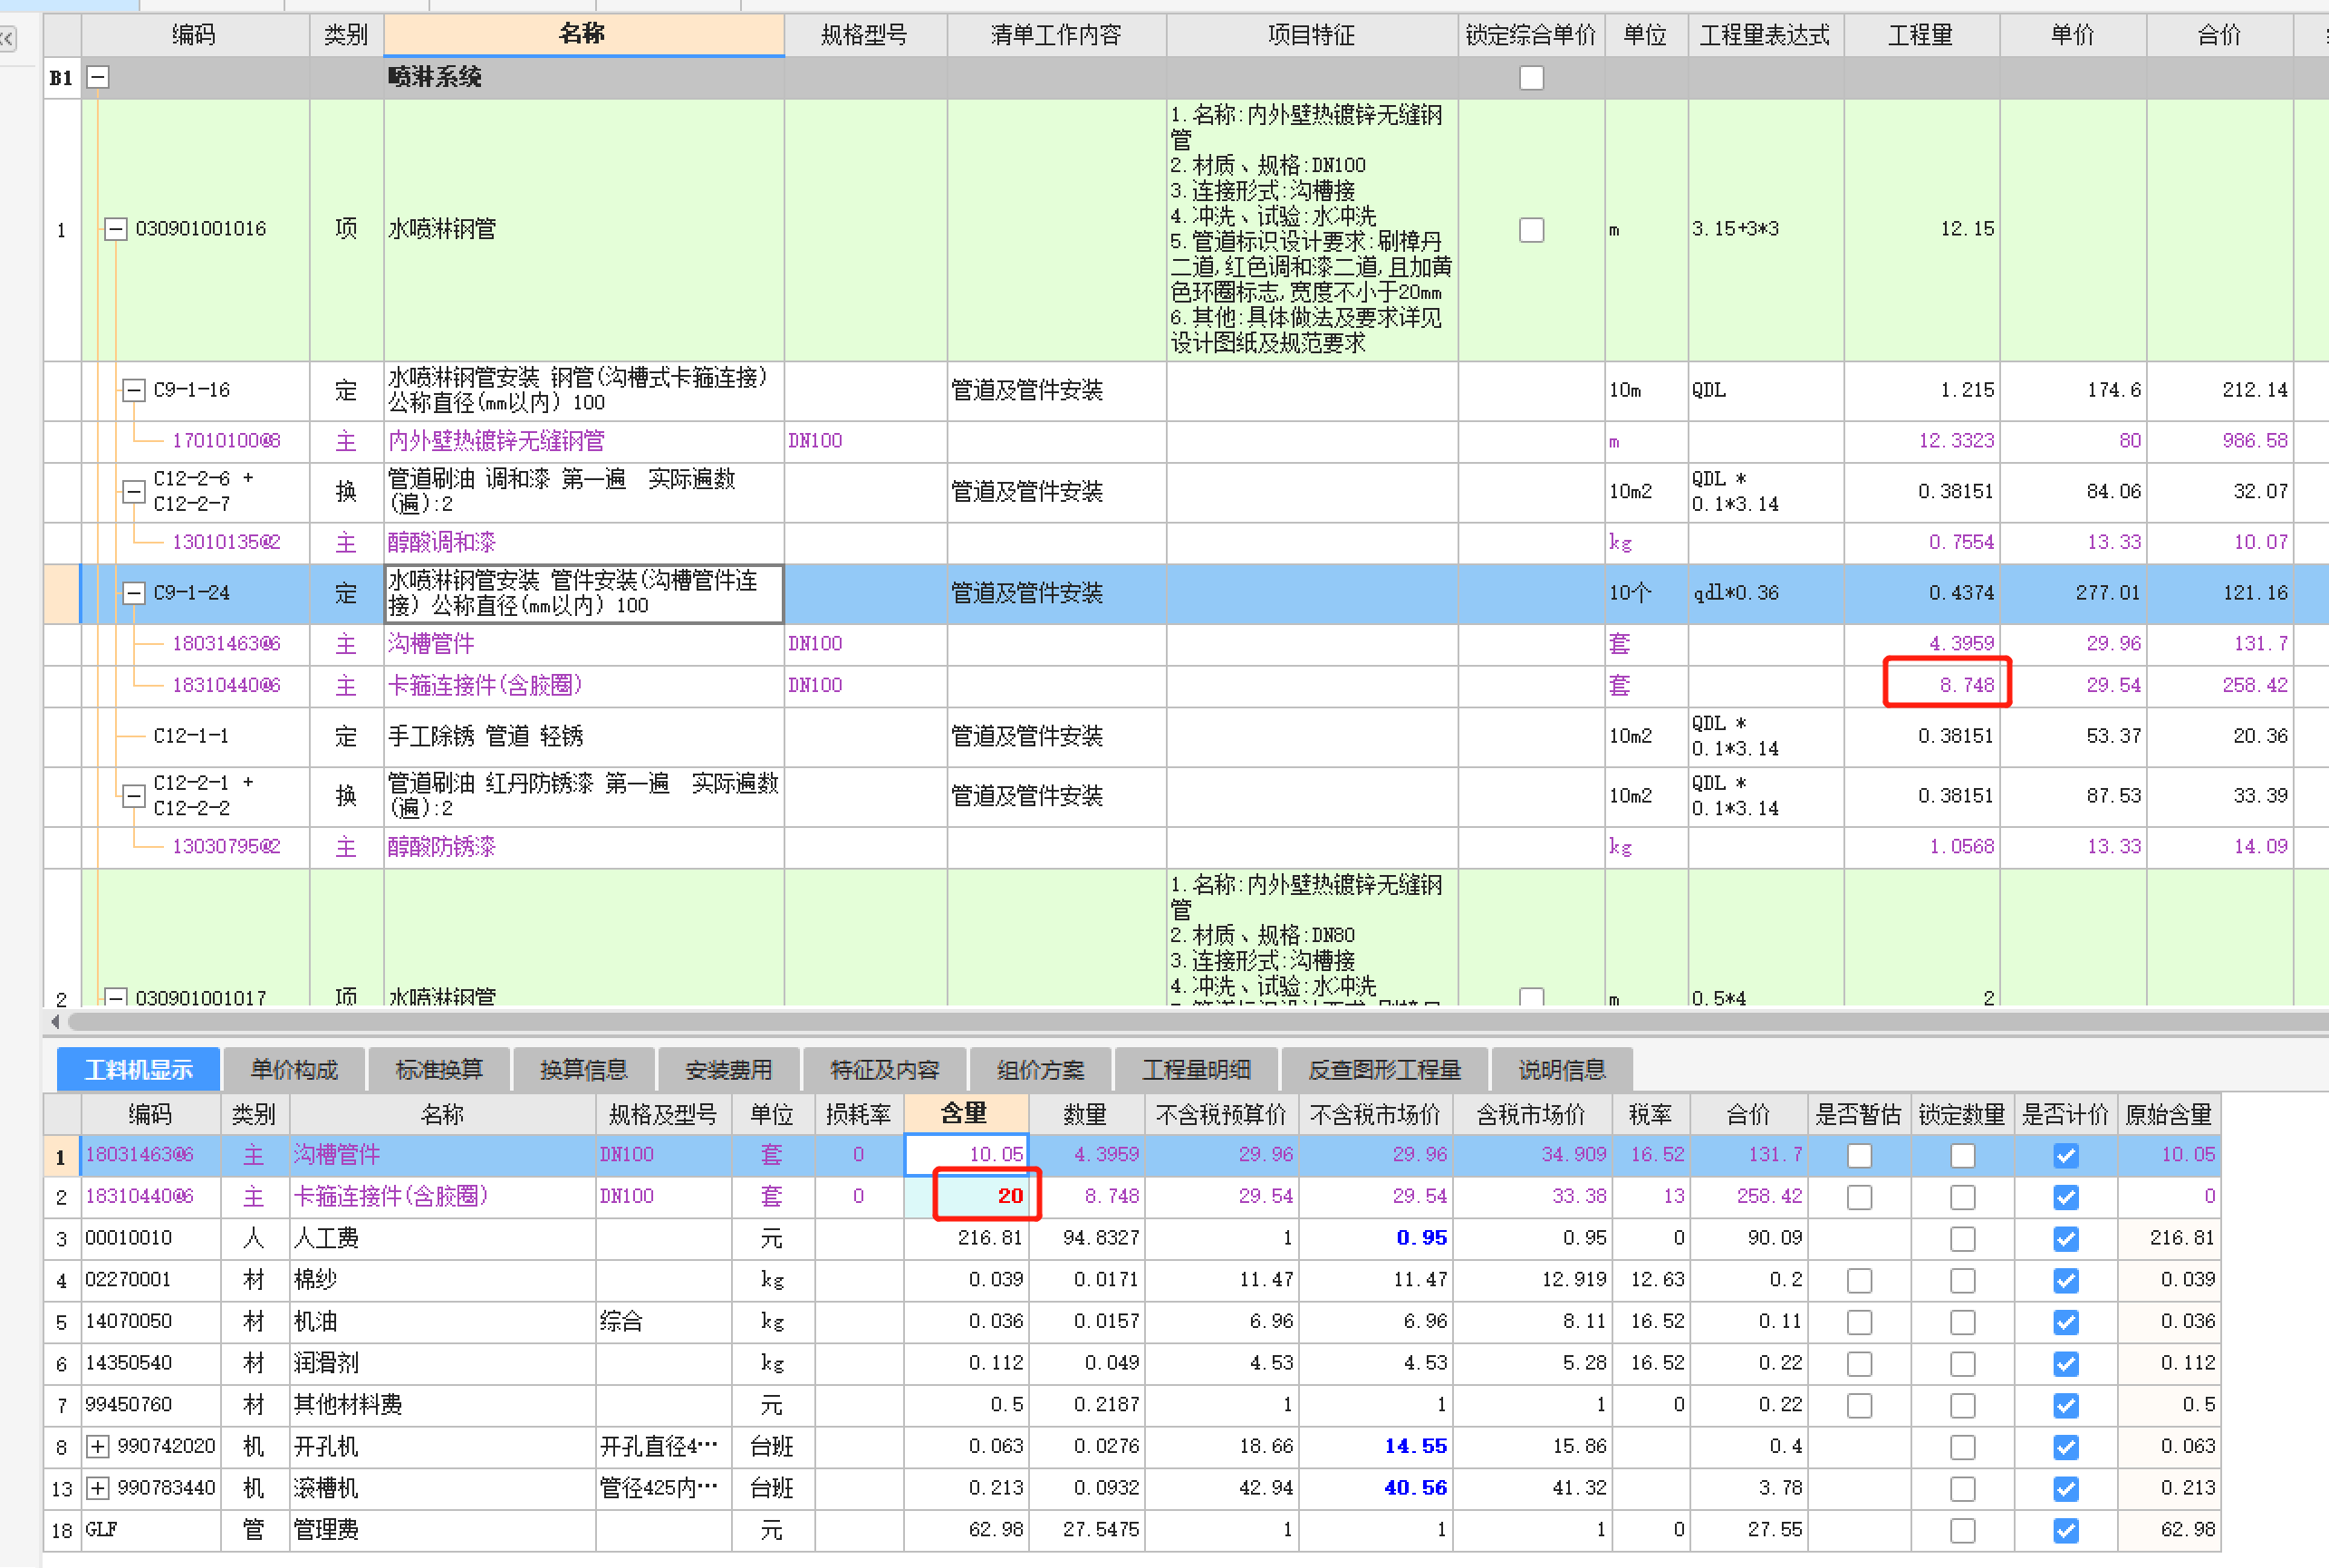Check 锁定数量 for 人工费 row
The width and height of the screenshot is (2329, 1568).
(1963, 1239)
